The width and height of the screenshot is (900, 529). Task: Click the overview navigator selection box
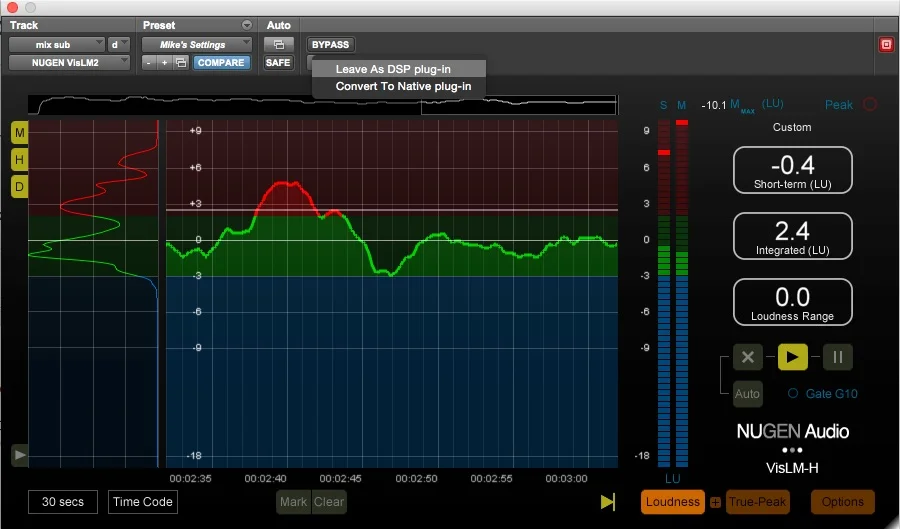click(x=519, y=104)
